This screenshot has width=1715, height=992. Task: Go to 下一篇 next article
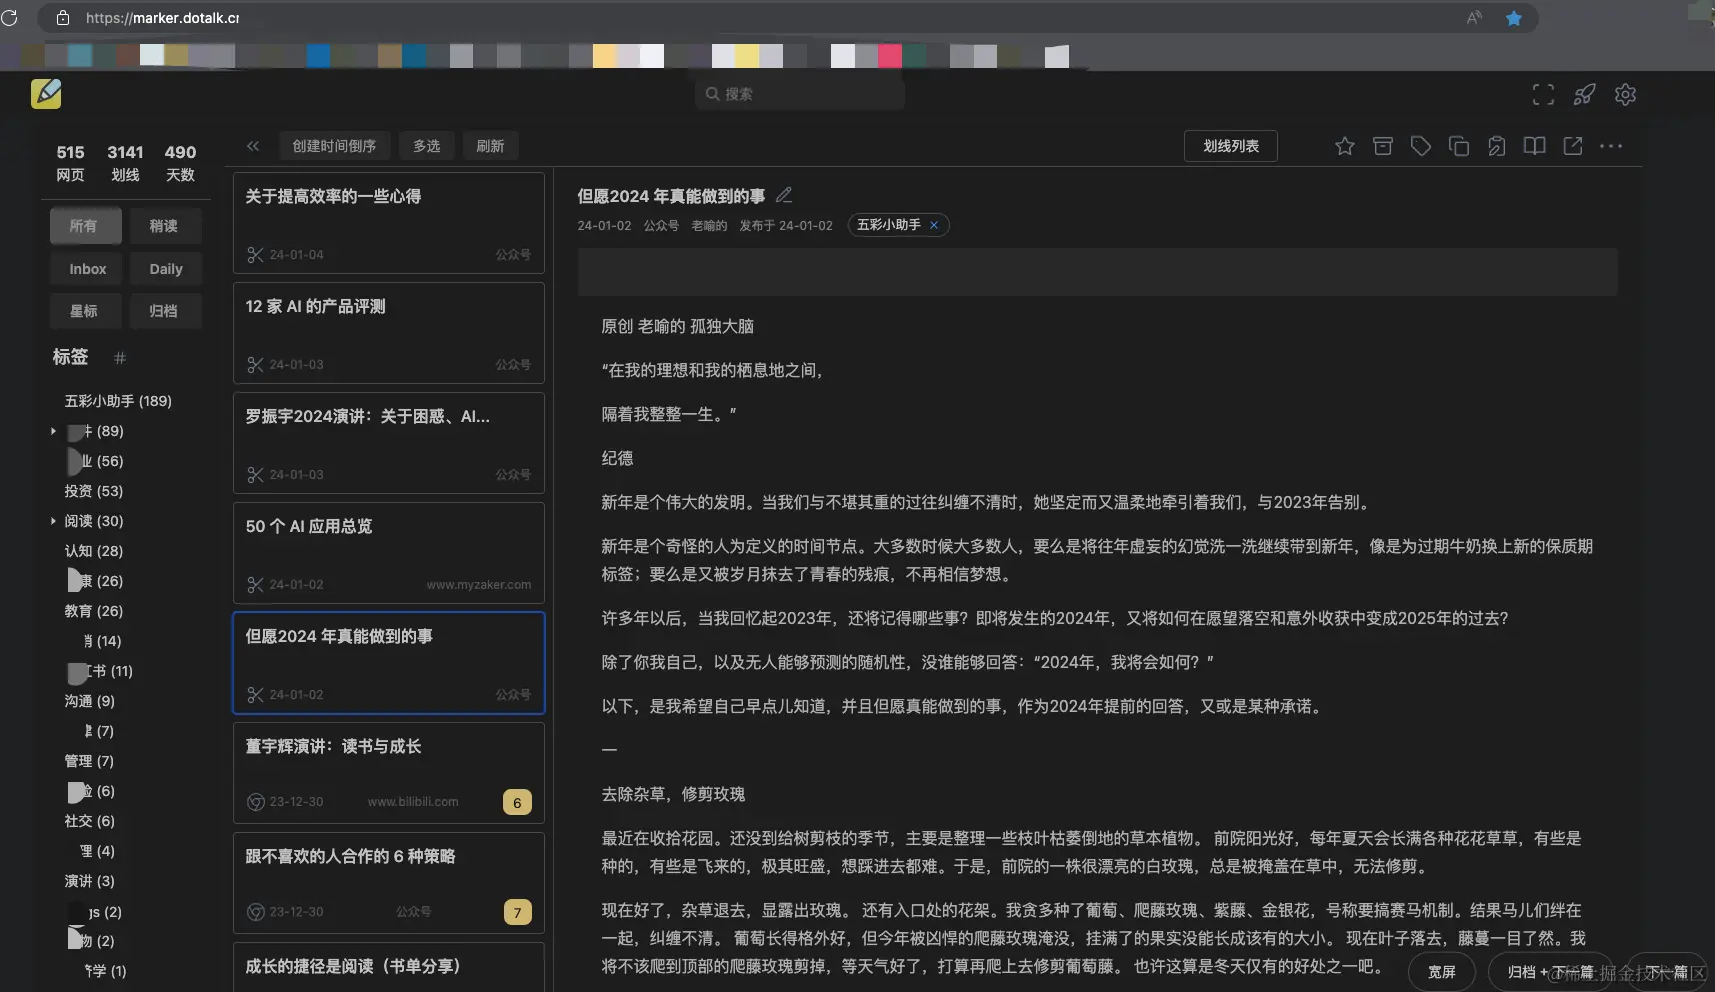pyautogui.click(x=1667, y=972)
